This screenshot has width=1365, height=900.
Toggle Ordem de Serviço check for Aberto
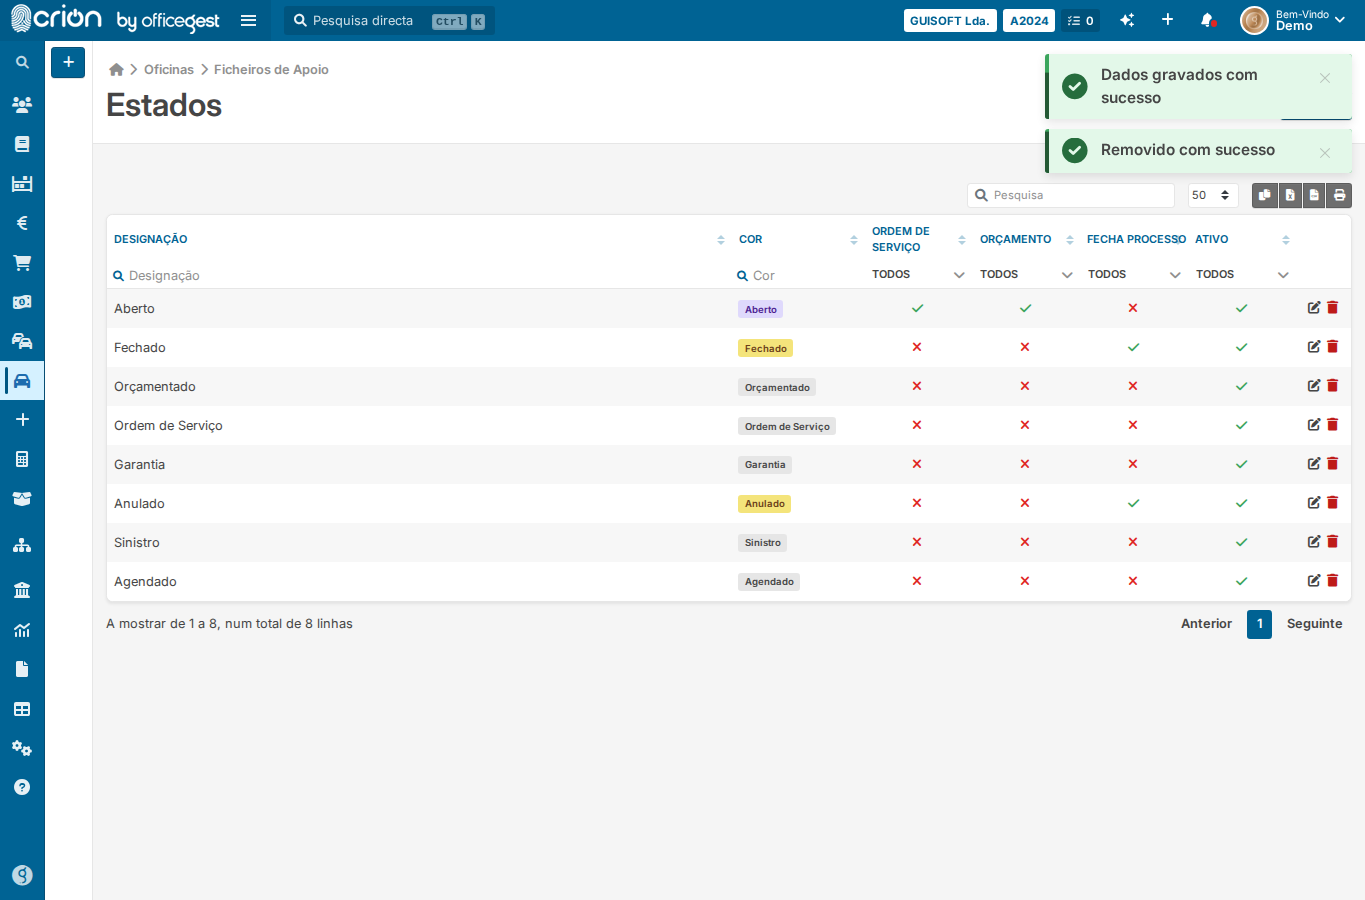(x=917, y=308)
